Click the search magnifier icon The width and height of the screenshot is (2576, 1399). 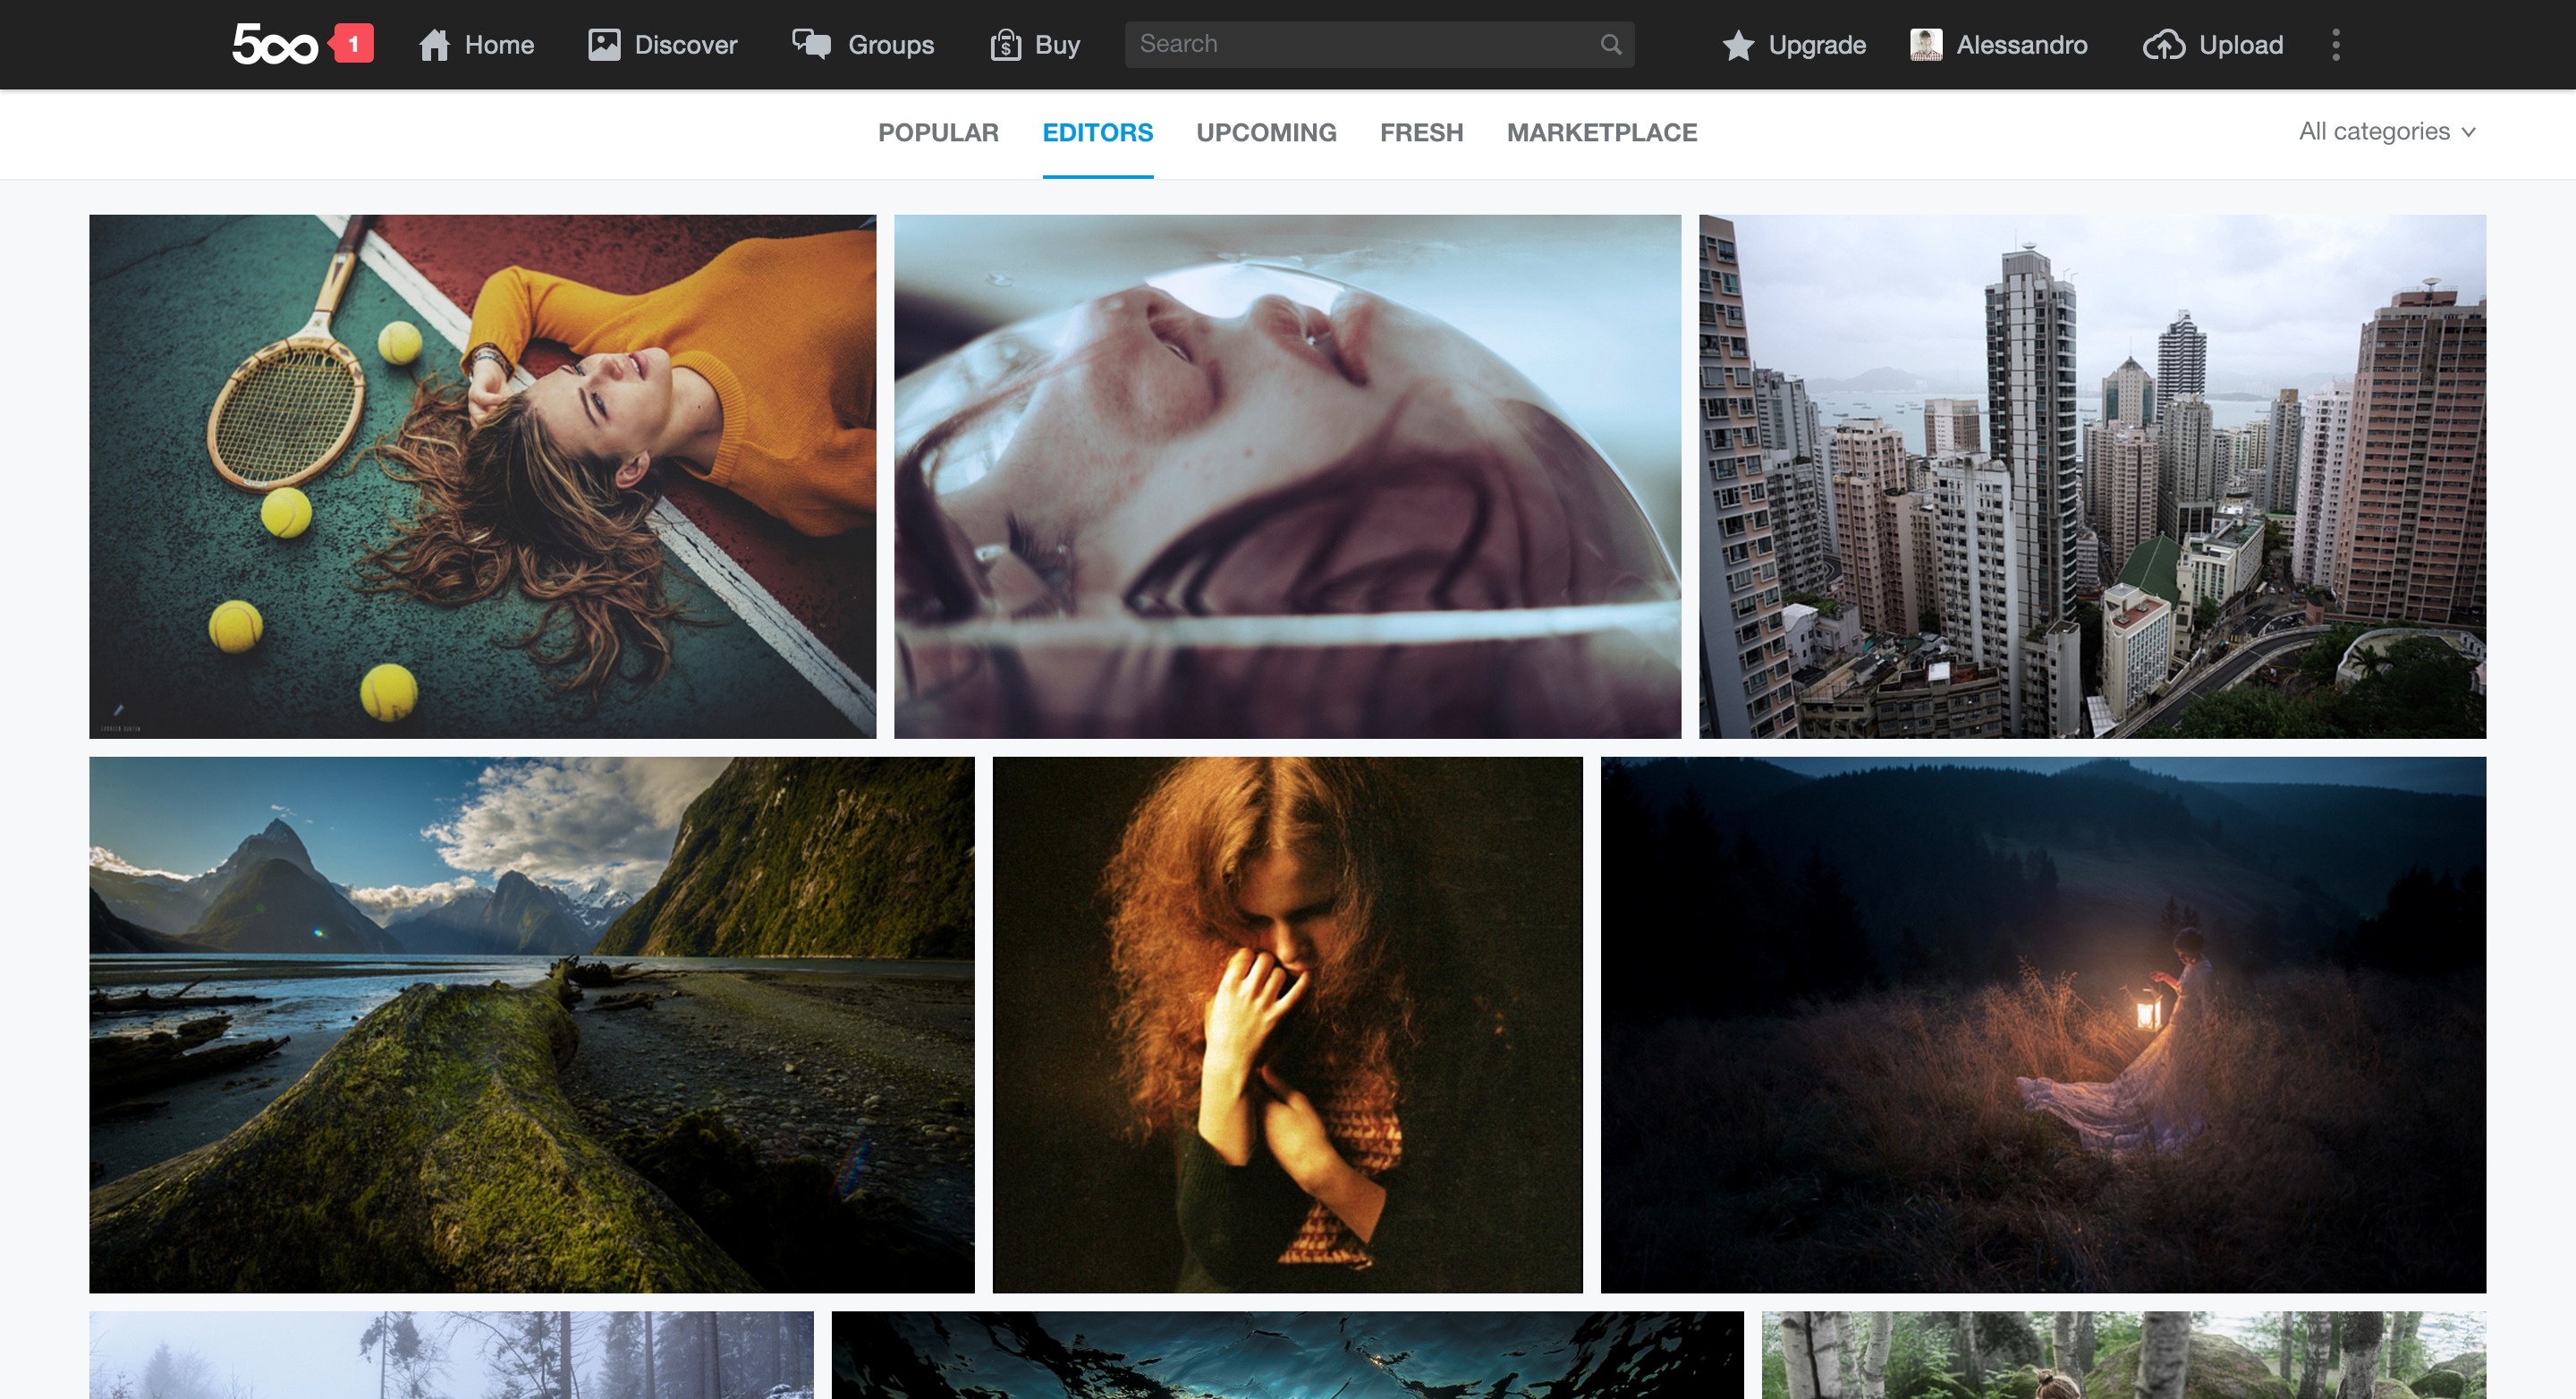pos(1610,44)
